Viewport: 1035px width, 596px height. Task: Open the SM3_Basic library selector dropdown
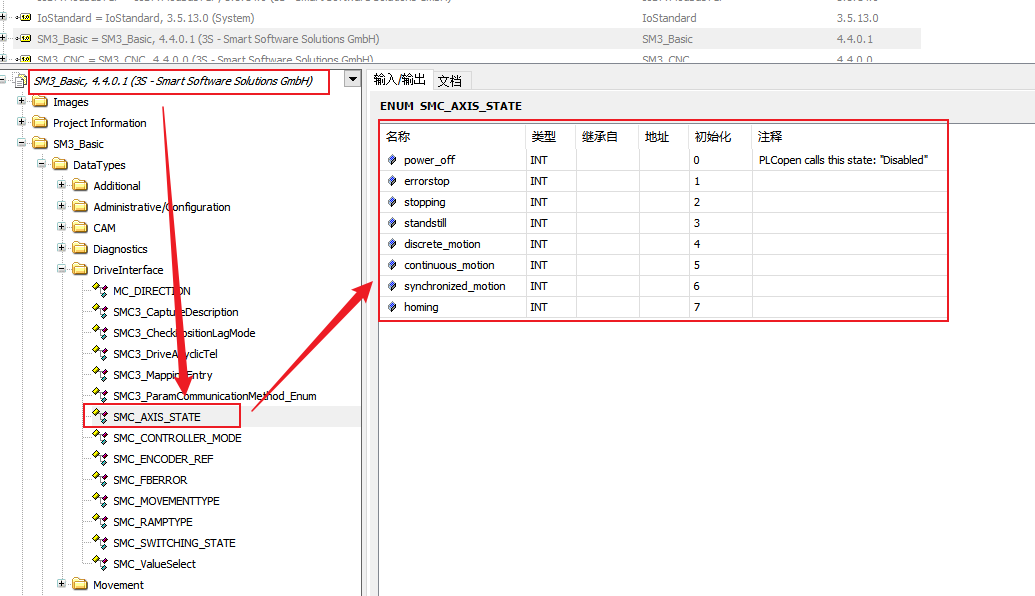tap(351, 80)
